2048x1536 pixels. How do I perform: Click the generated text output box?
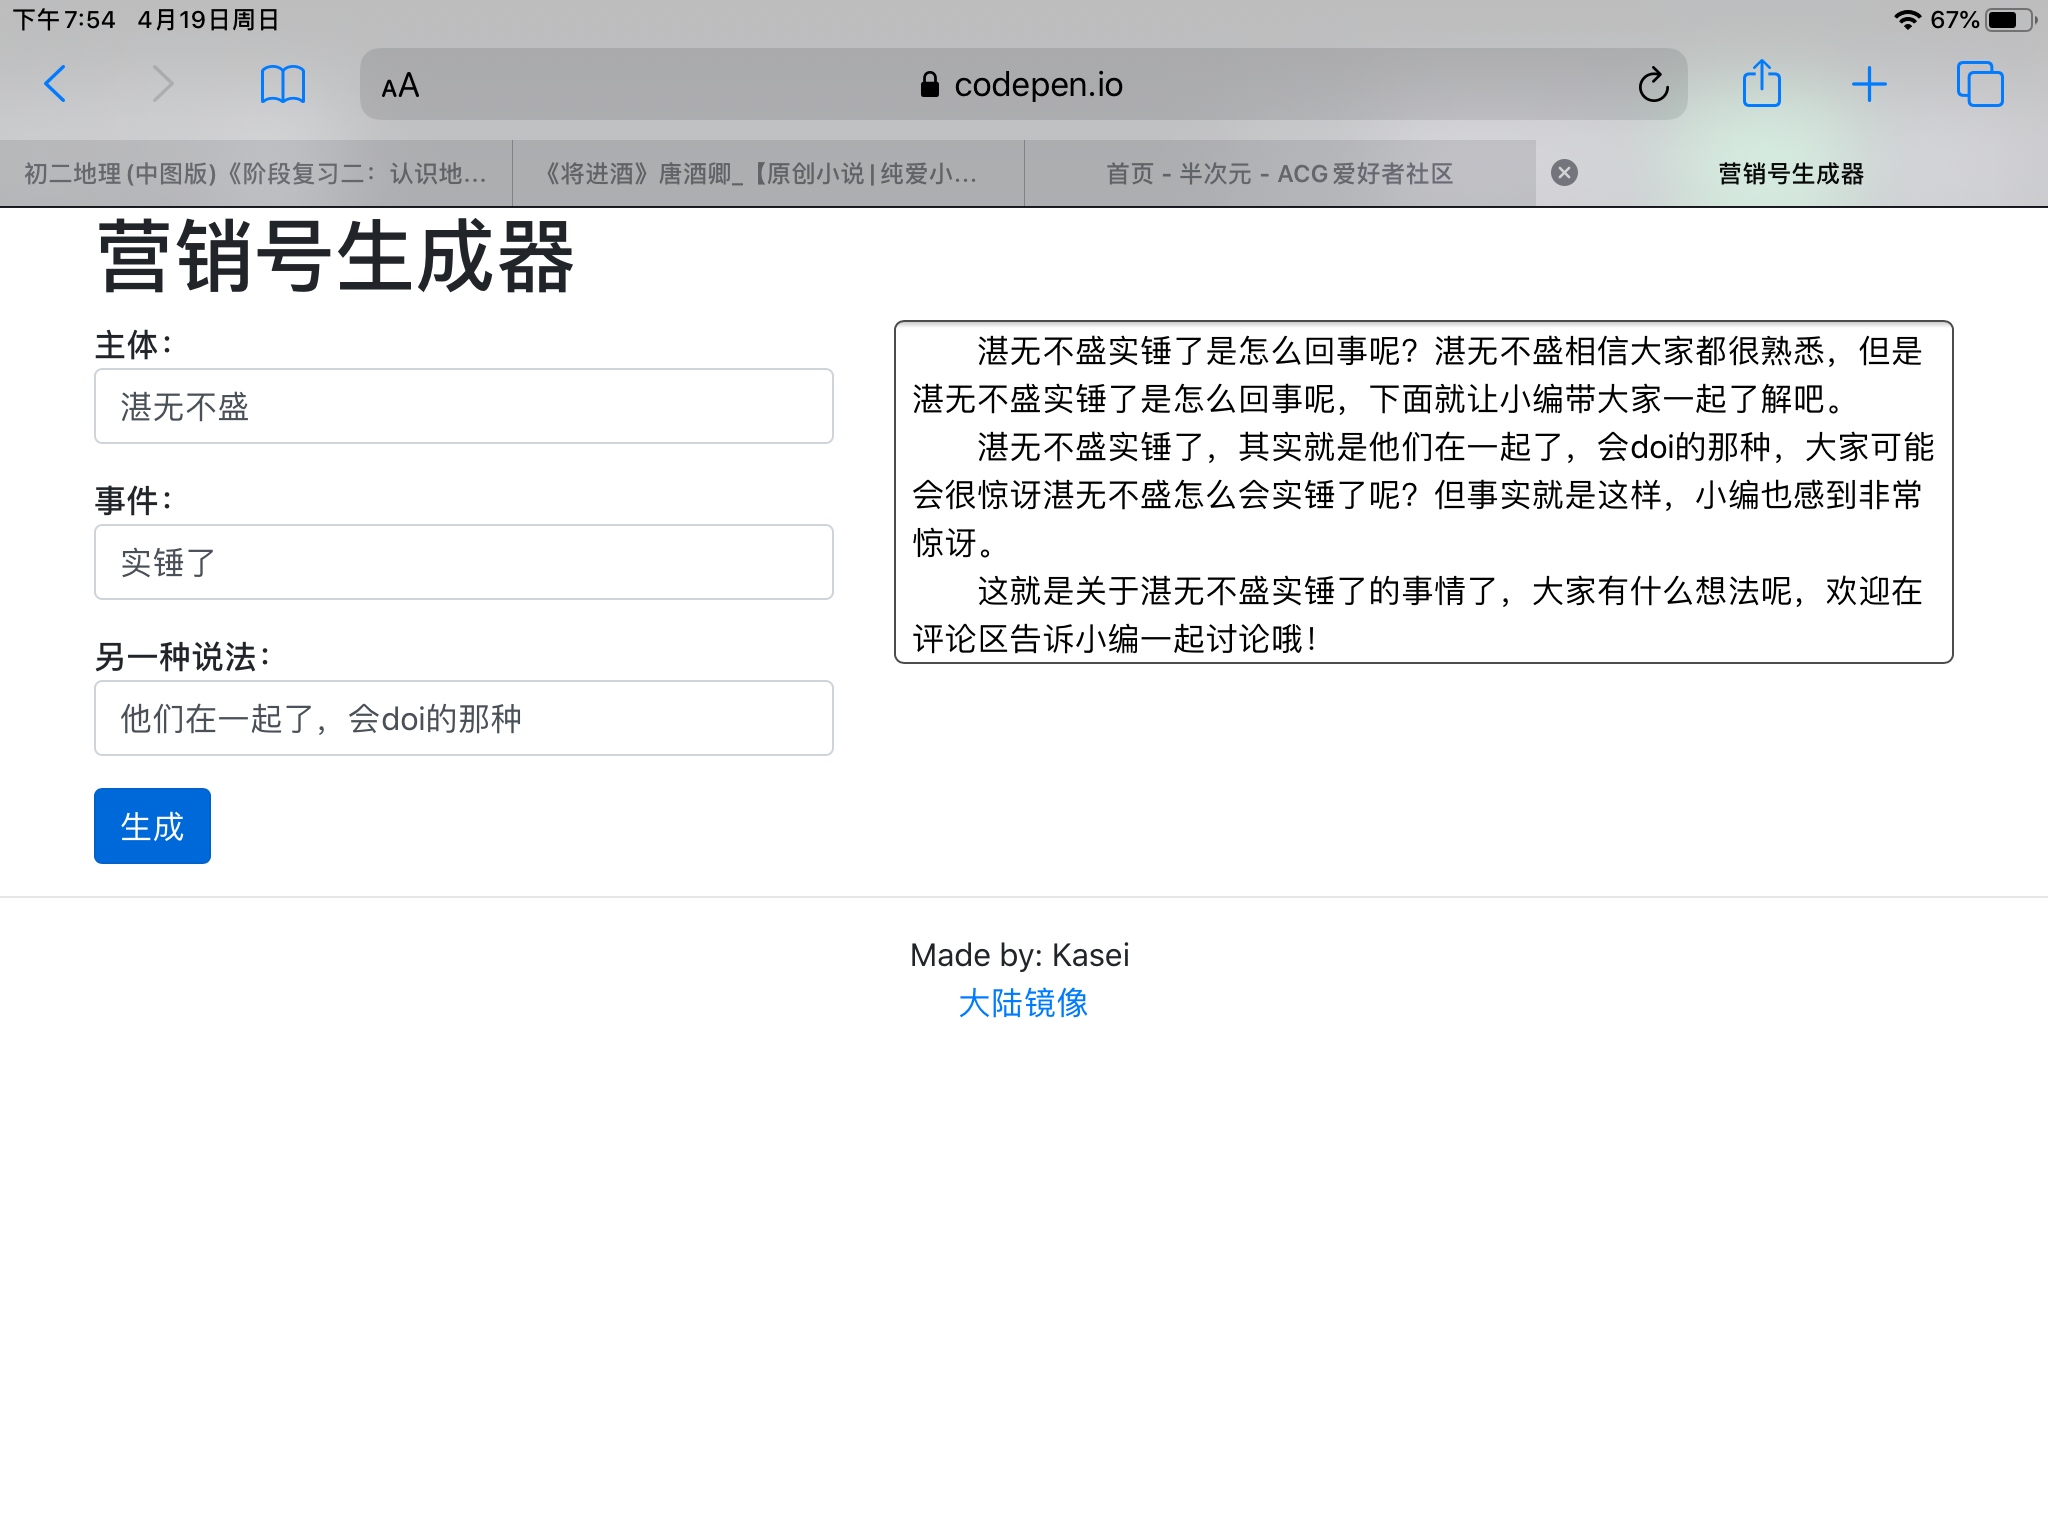[x=1423, y=492]
